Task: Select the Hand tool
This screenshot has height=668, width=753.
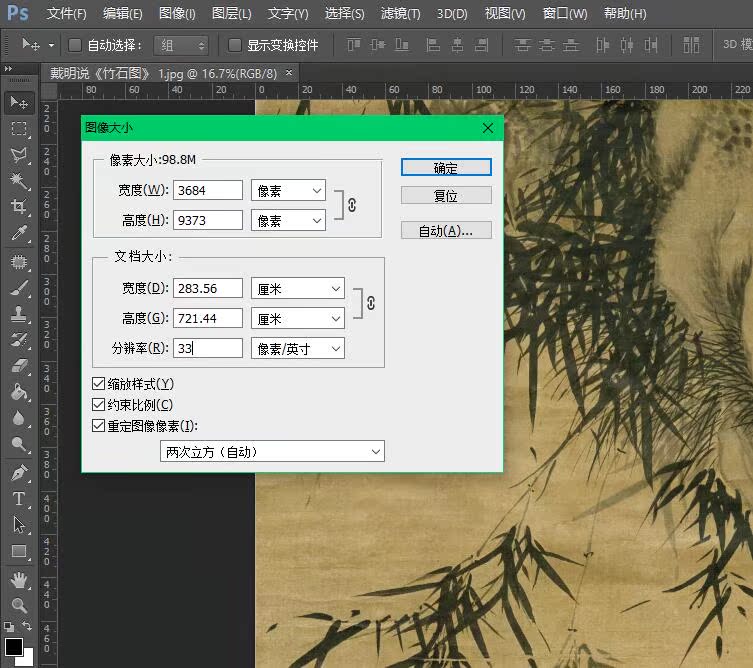Action: (19, 580)
